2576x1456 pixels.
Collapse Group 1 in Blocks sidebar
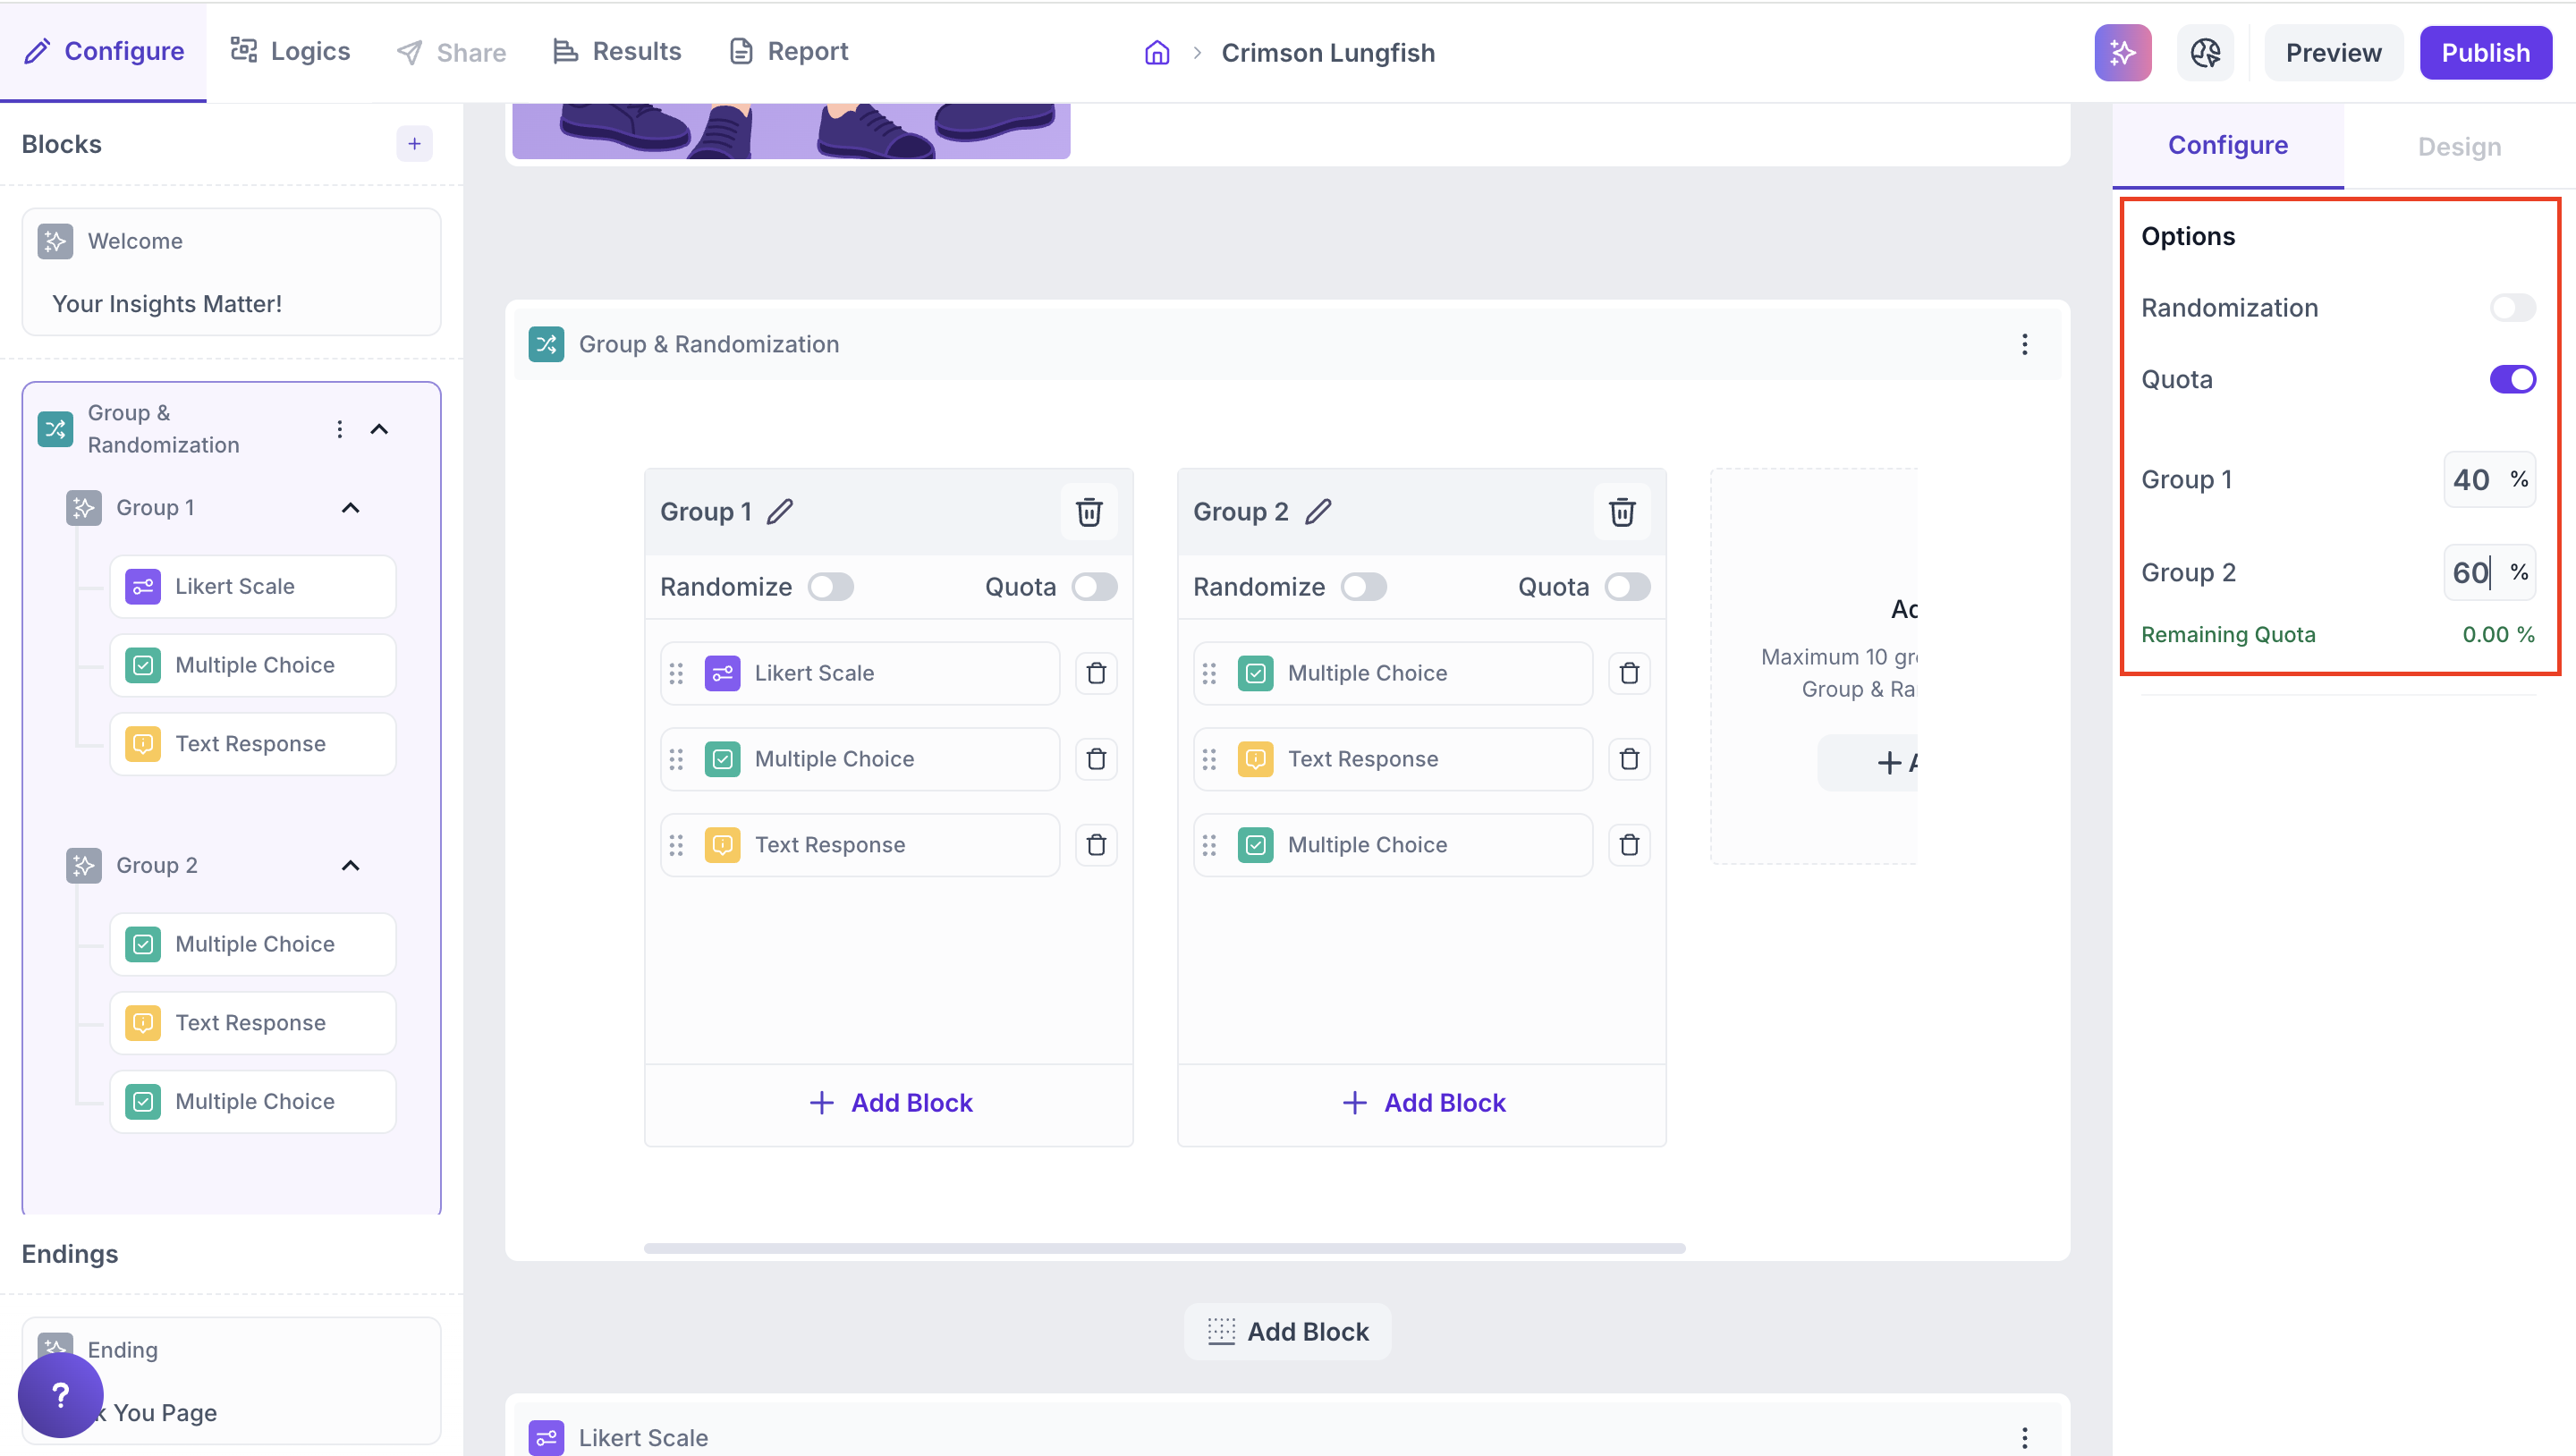(350, 508)
